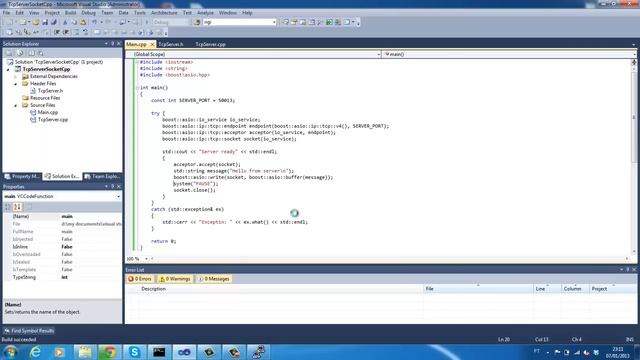Switch to the Property Manager tab
The image size is (640, 360).
click(x=22, y=176)
